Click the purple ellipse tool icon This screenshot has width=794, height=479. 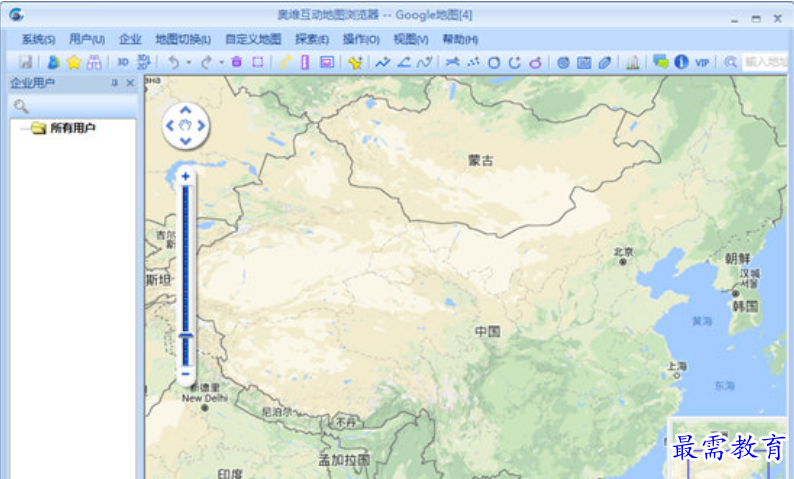point(535,63)
